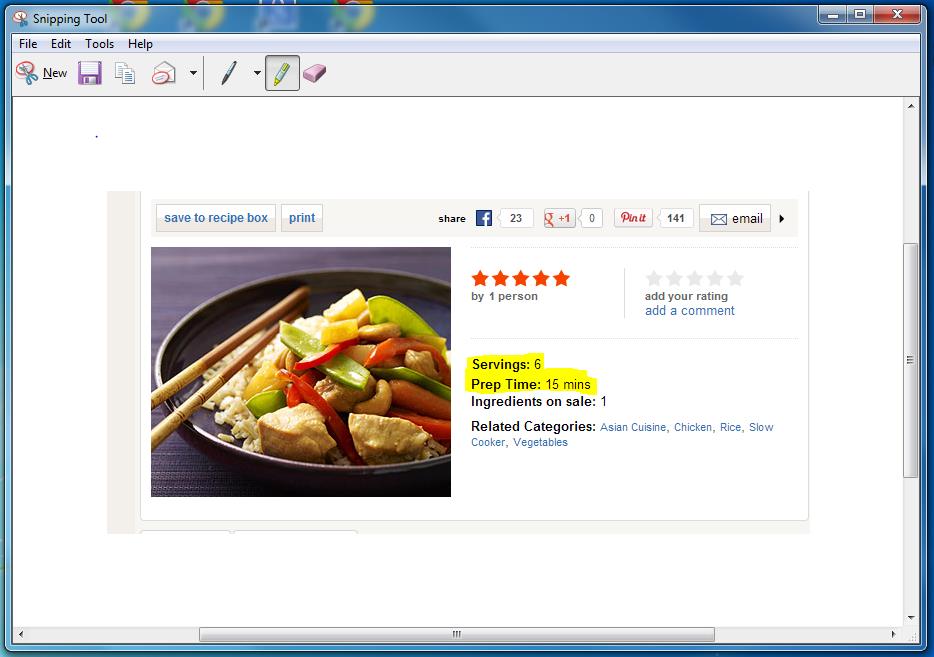Click Prep Time: 15 mins text
The height and width of the screenshot is (657, 934).
pos(531,384)
